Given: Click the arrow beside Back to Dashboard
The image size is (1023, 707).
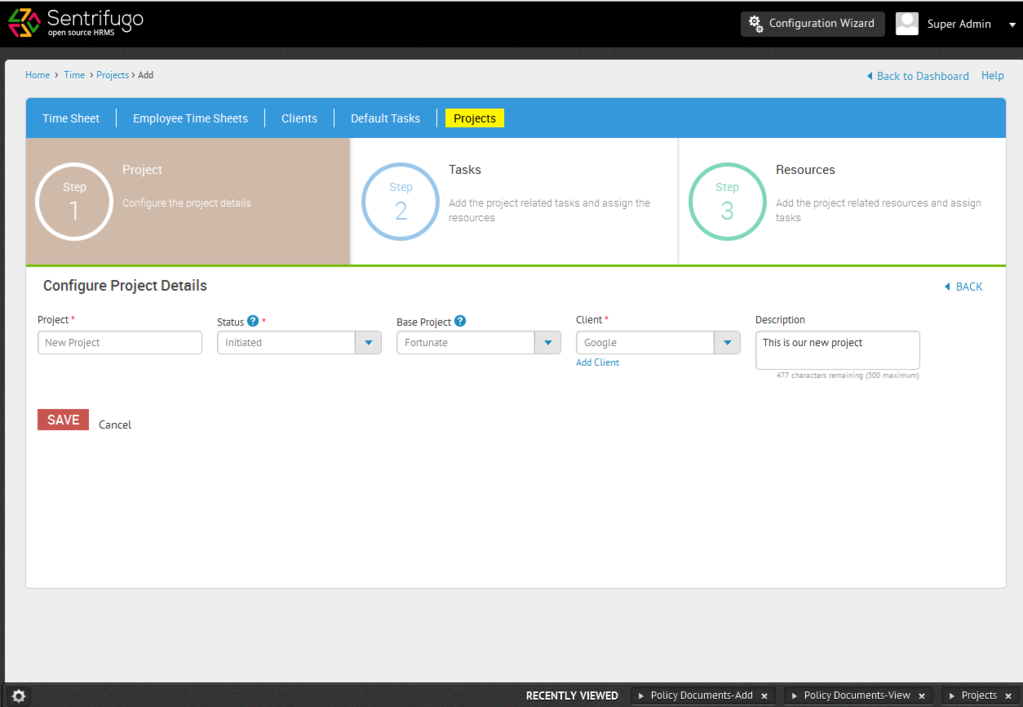Looking at the screenshot, I should 870,76.
